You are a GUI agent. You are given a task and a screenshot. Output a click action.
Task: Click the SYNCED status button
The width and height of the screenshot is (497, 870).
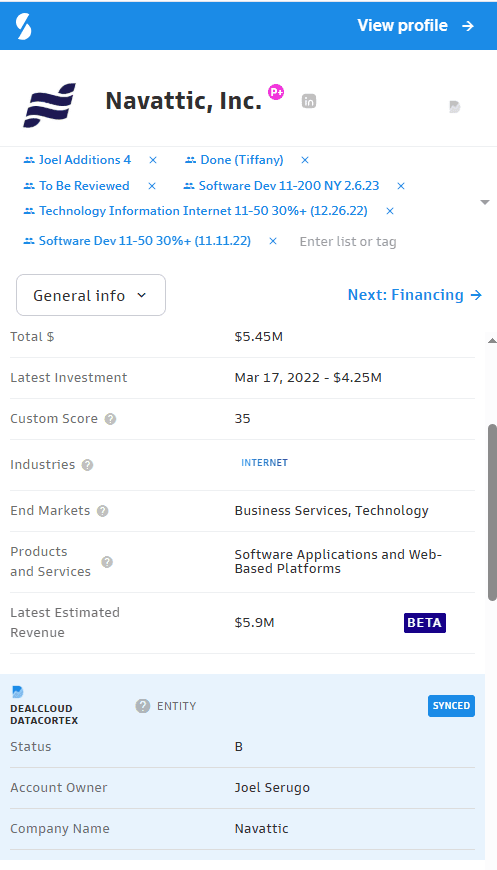(x=452, y=706)
